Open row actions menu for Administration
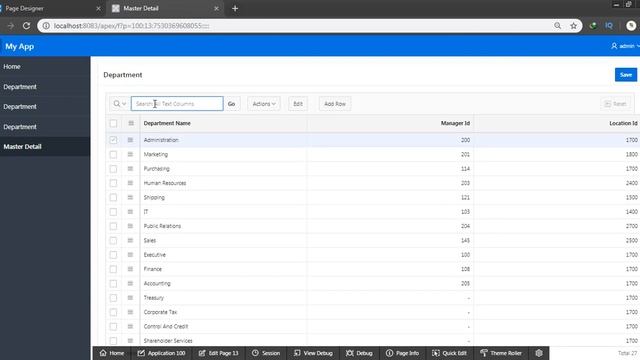This screenshot has width=640, height=360. 130,140
